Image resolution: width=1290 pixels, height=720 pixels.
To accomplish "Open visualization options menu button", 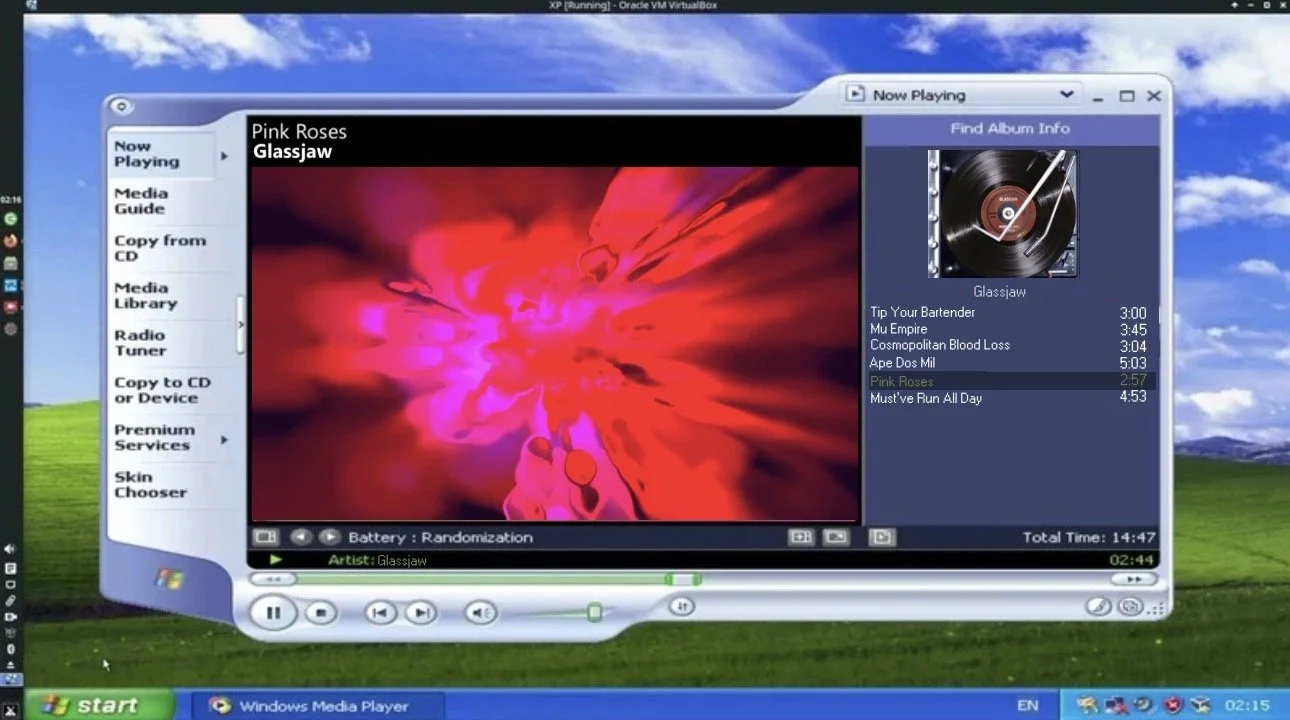I will (265, 537).
